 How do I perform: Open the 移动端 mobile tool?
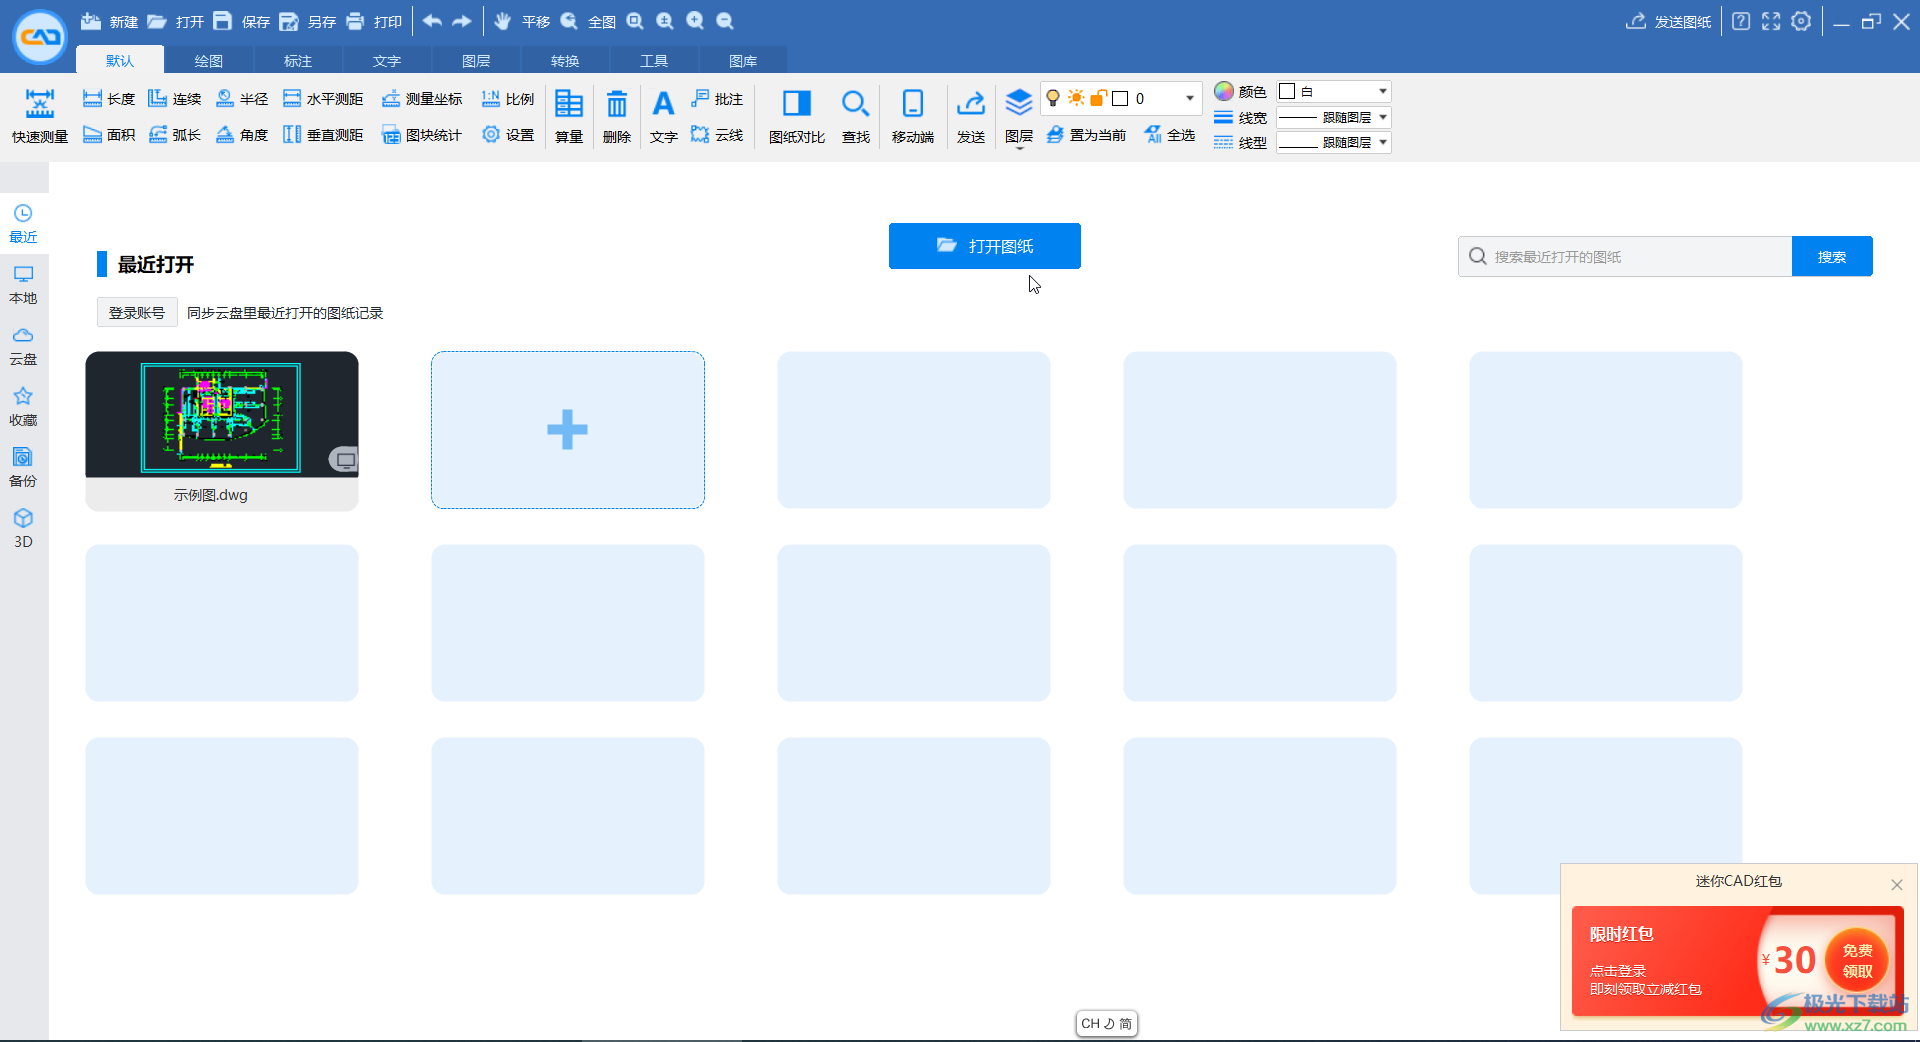[913, 116]
